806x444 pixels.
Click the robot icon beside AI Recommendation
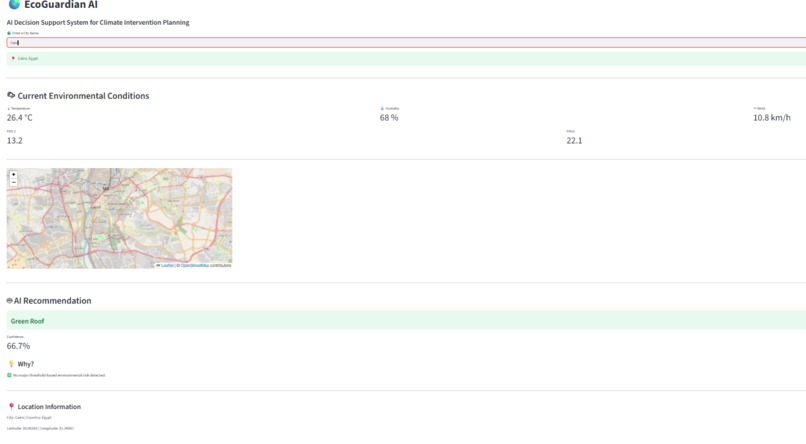pyautogui.click(x=9, y=301)
